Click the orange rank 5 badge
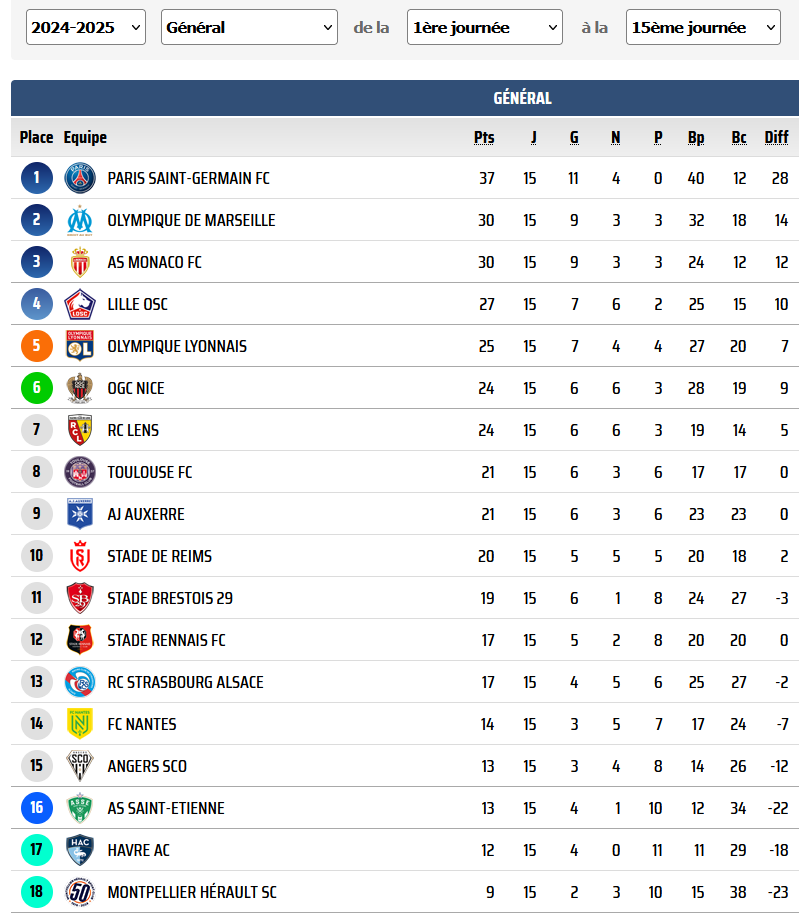The height and width of the screenshot is (915, 799). (x=37, y=346)
